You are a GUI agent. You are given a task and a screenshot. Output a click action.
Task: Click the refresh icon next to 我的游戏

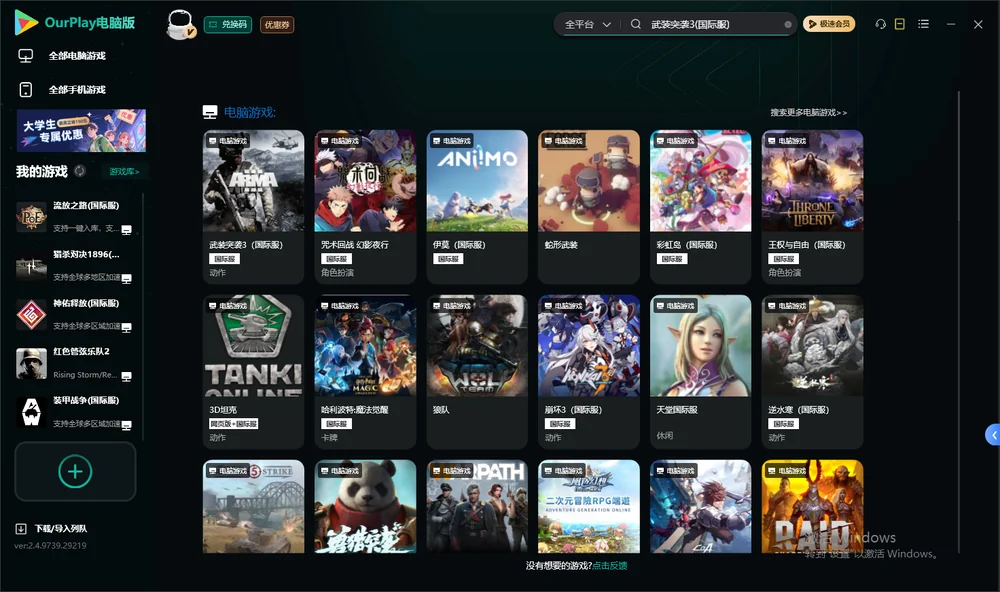80,171
